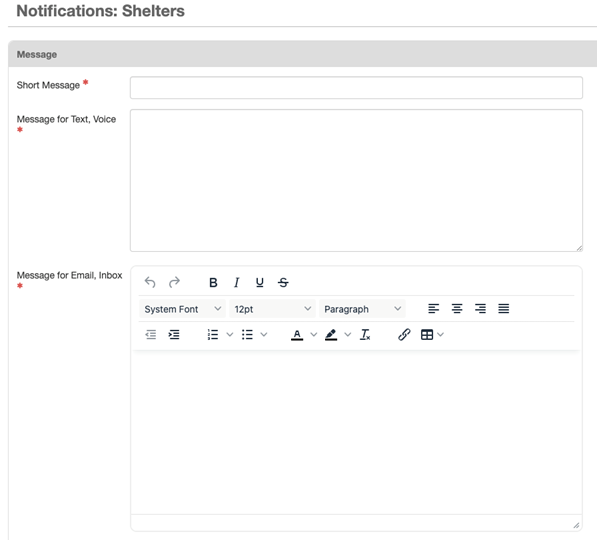Viewport: 606px width, 551px height.
Task: Increase indent in the editor
Action: [174, 335]
